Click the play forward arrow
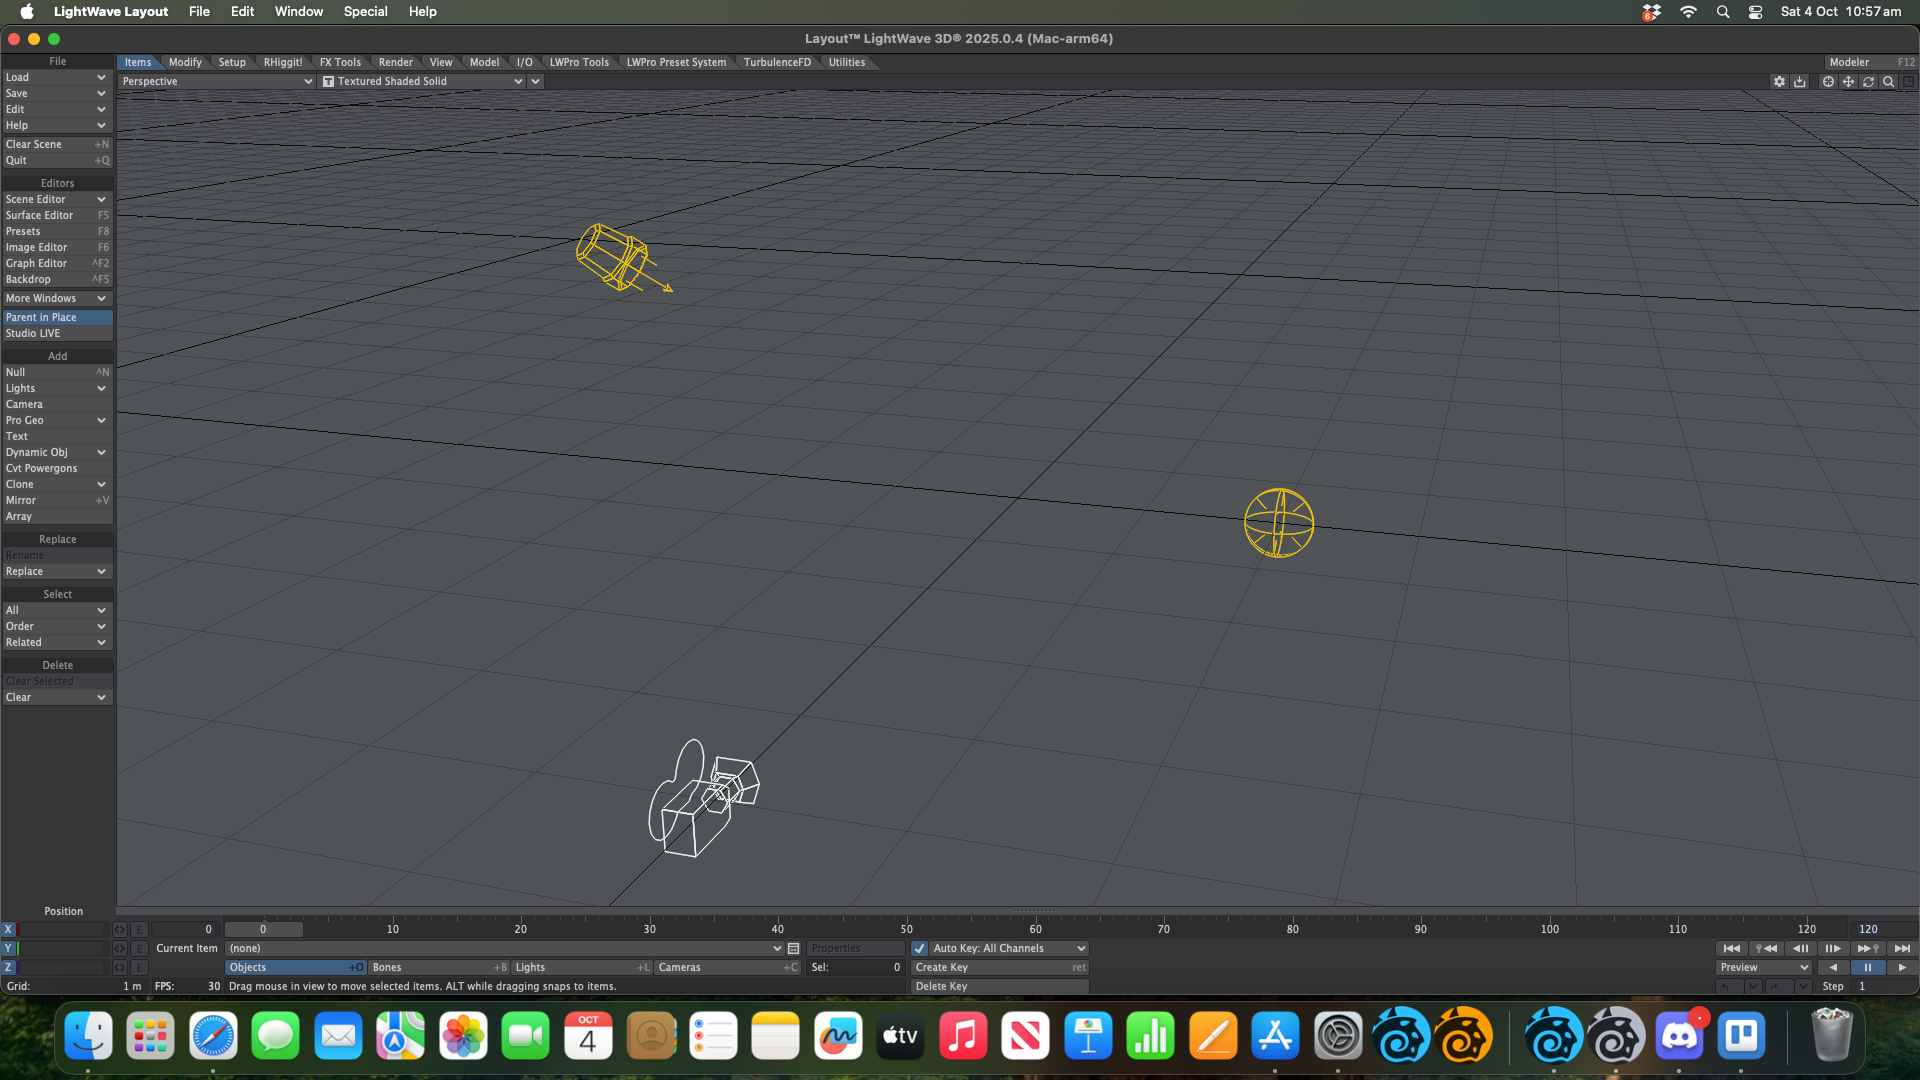 coord(1902,967)
